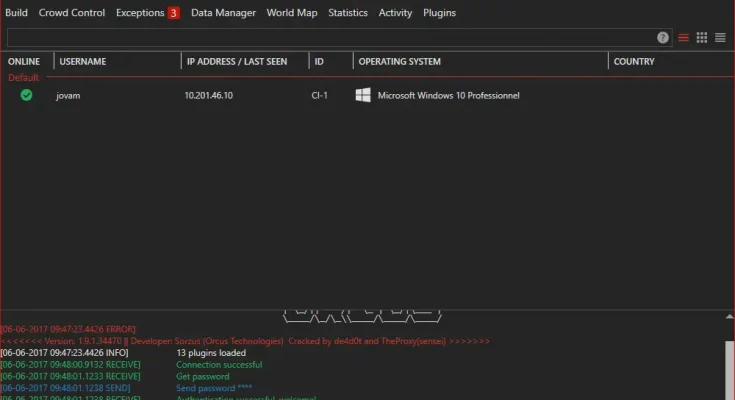735x400 pixels.
Task: Sort clients by the USERNAME column header
Action: [x=83, y=62]
